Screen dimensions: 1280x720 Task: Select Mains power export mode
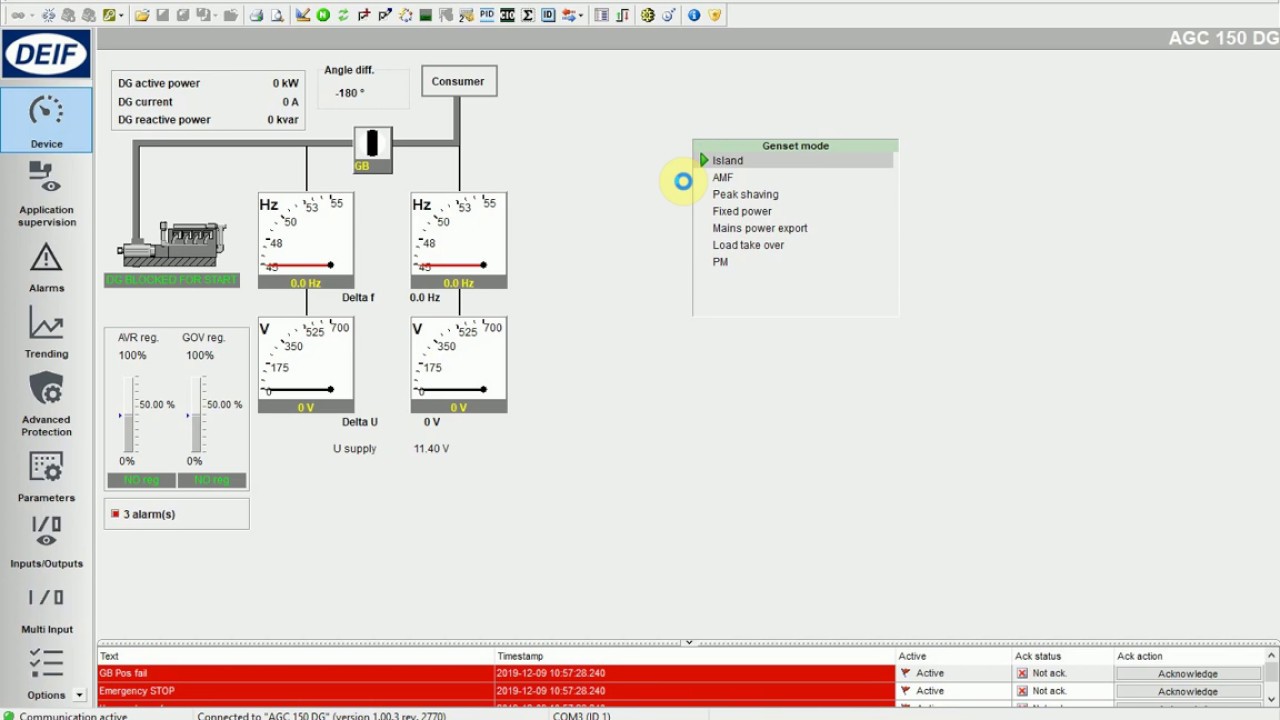[760, 229]
